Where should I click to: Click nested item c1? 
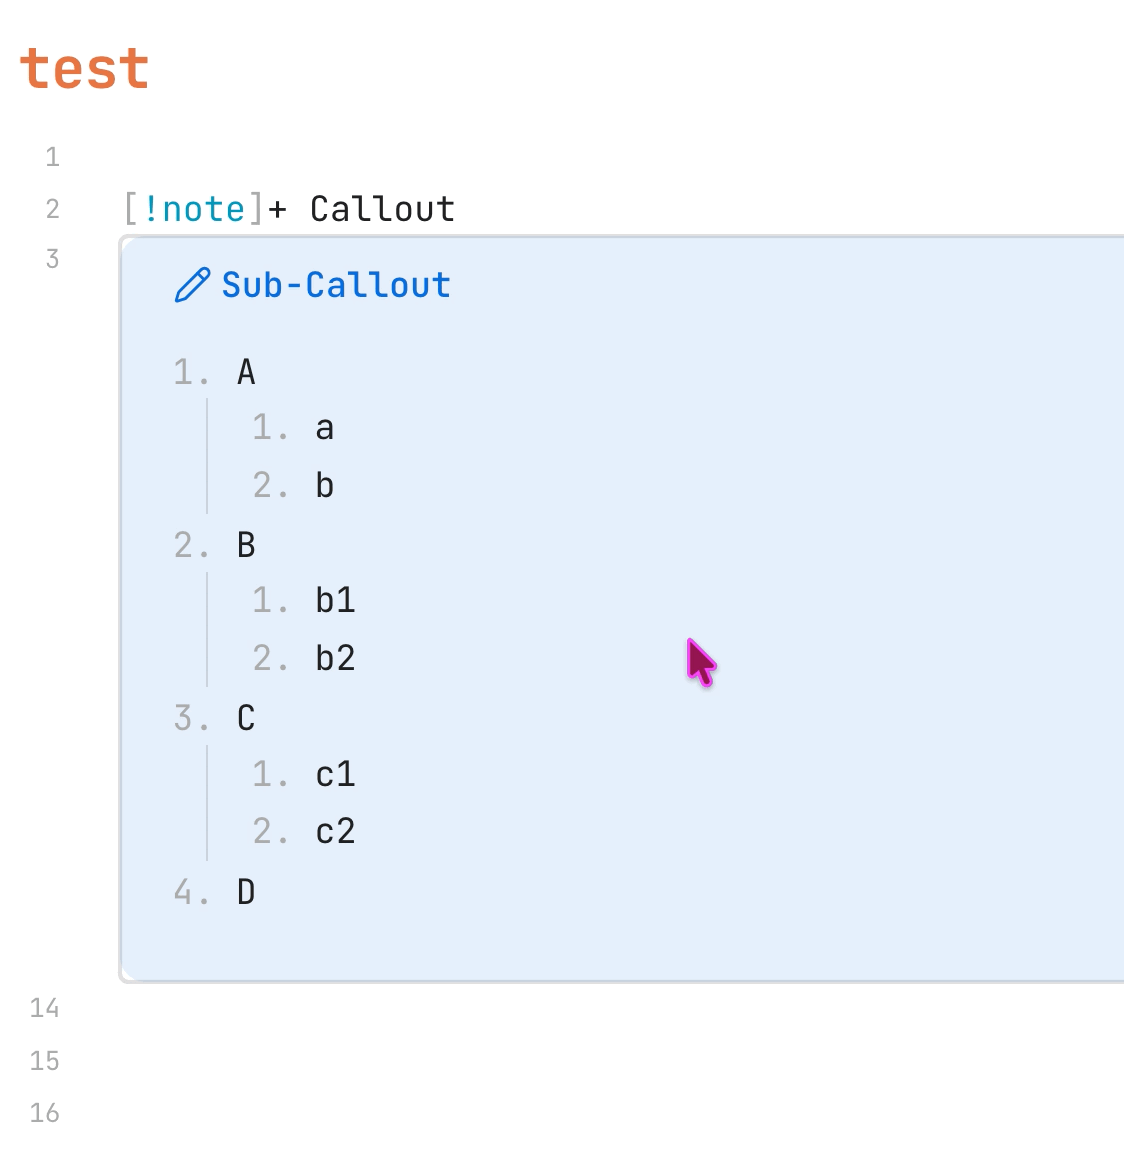[x=335, y=774]
